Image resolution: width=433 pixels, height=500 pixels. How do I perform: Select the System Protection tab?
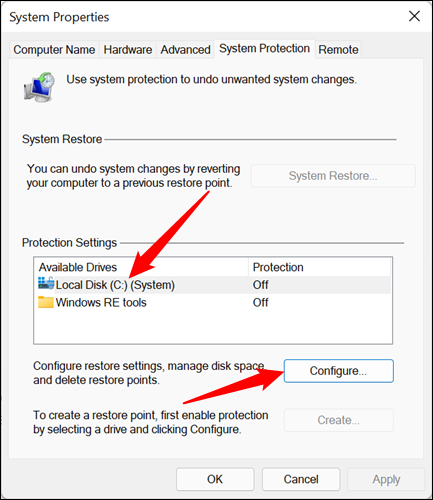[264, 49]
